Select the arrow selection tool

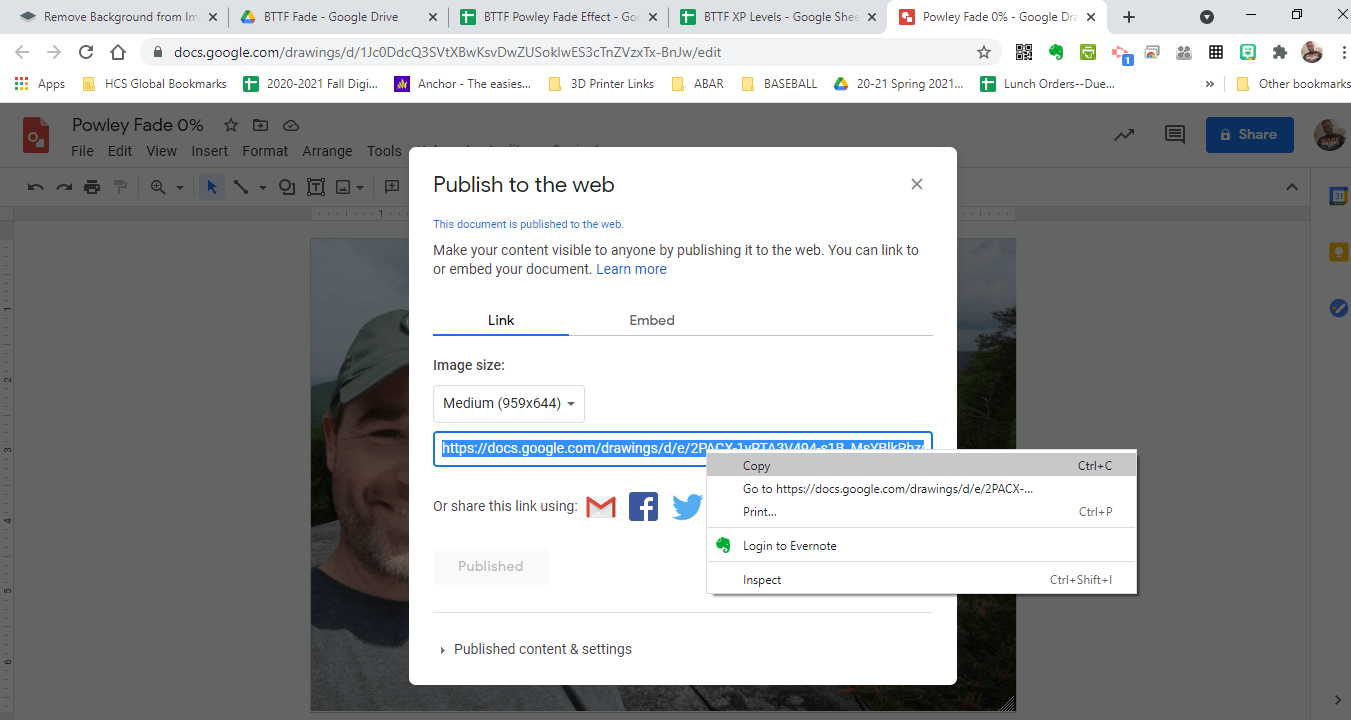click(x=211, y=186)
